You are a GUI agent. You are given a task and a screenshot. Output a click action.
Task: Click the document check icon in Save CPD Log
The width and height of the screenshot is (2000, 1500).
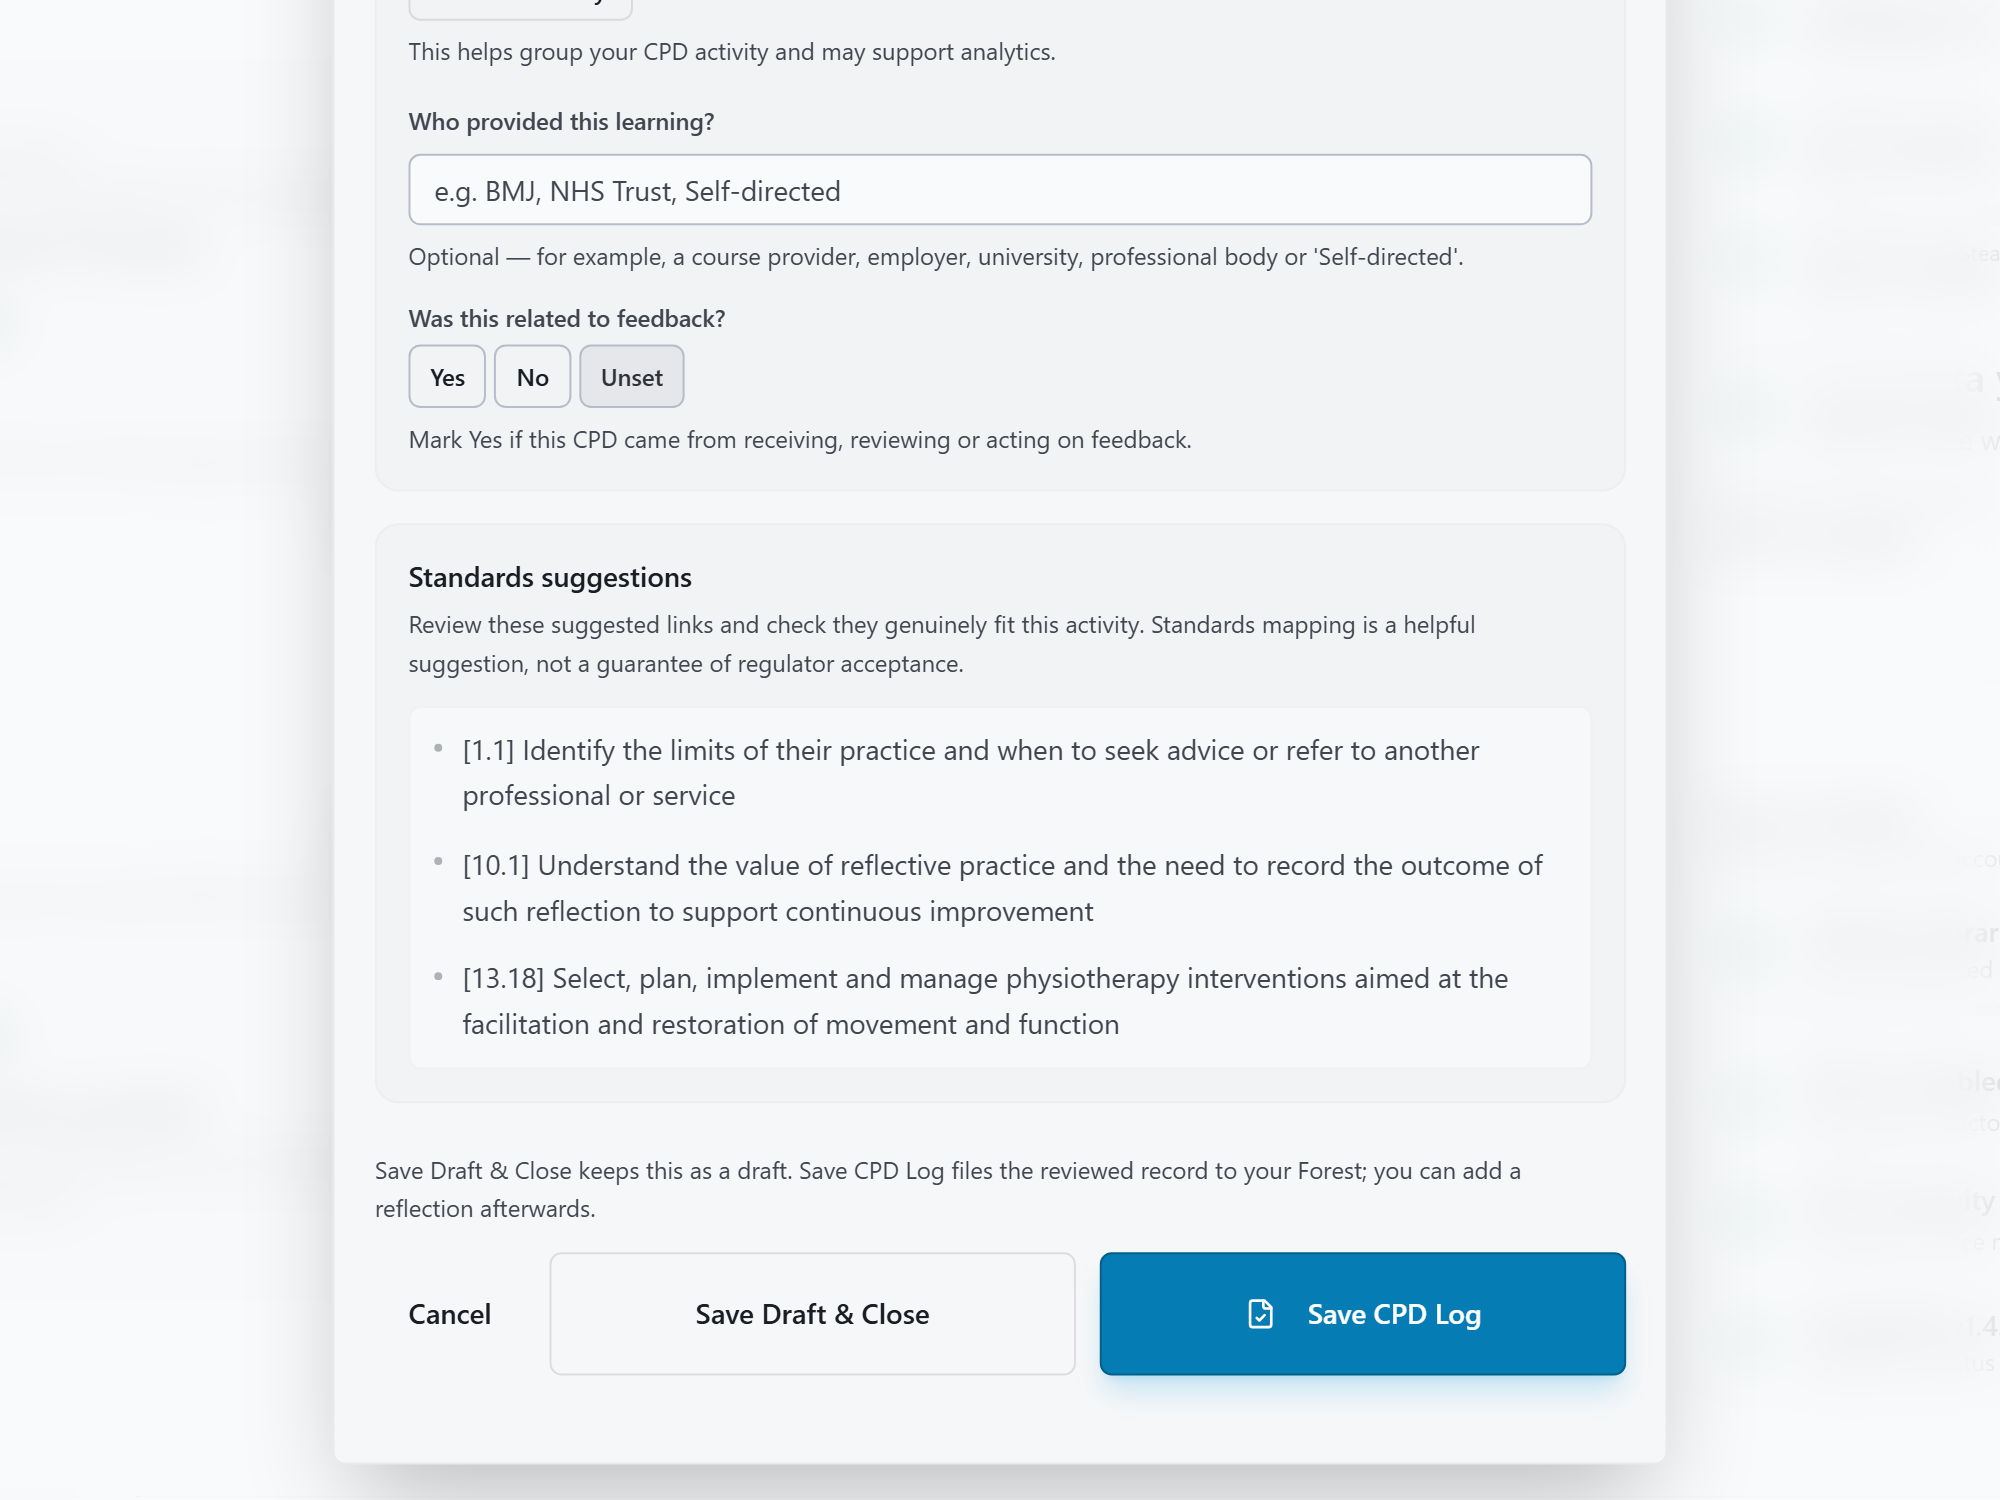click(x=1261, y=1314)
